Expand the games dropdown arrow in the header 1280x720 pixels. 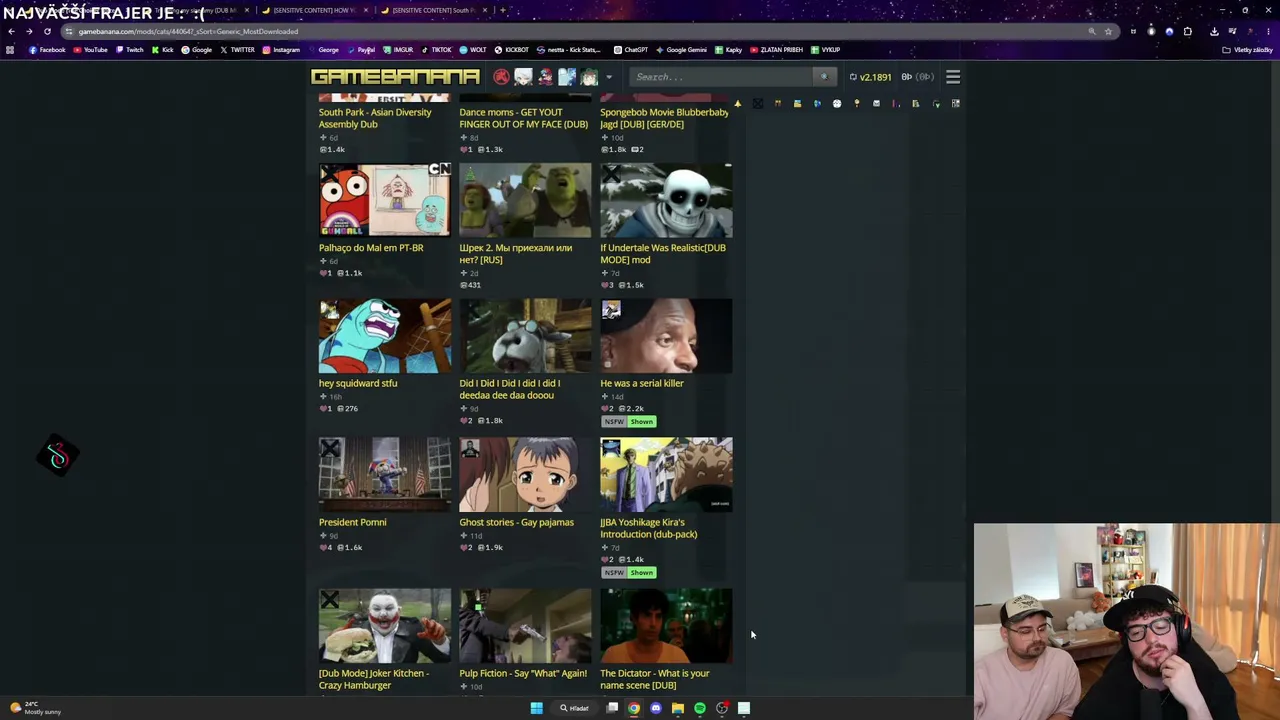[x=608, y=77]
